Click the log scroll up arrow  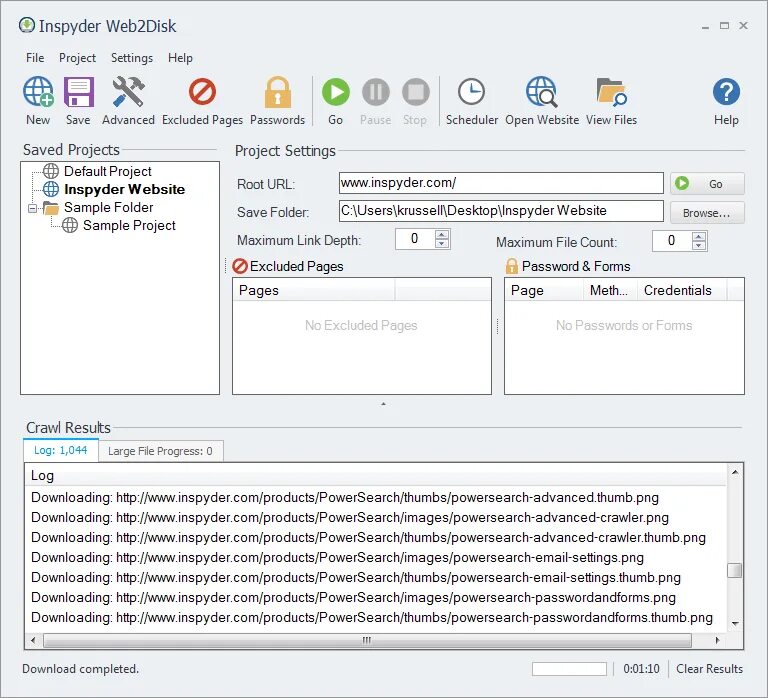point(735,472)
